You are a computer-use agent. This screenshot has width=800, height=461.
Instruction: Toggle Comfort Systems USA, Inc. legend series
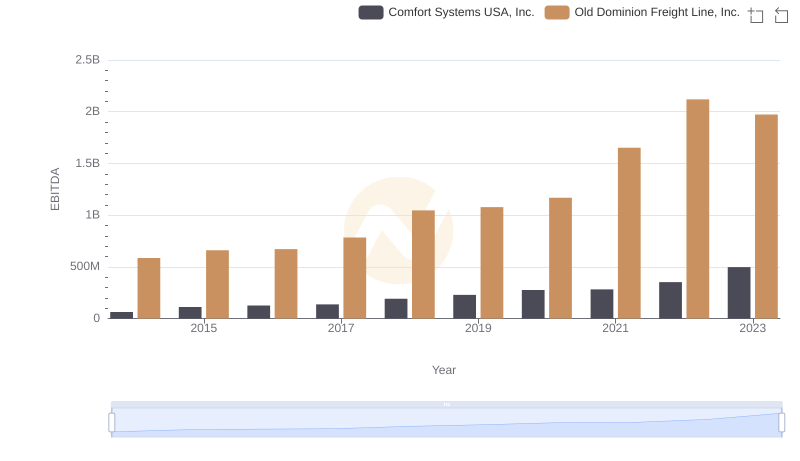click(x=446, y=12)
